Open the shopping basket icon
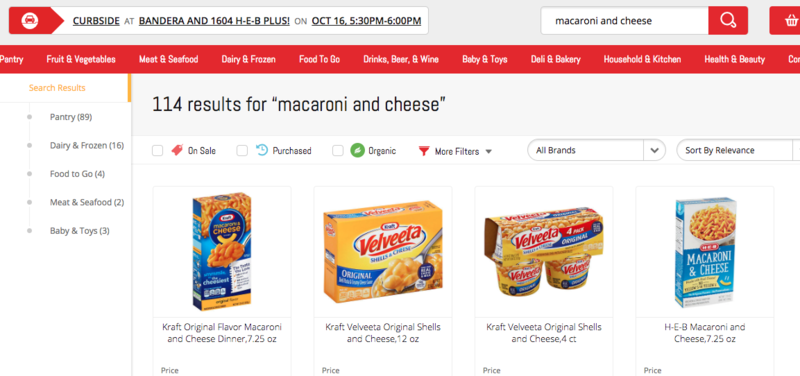Screen dimensions: 800x376 pos(791,20)
